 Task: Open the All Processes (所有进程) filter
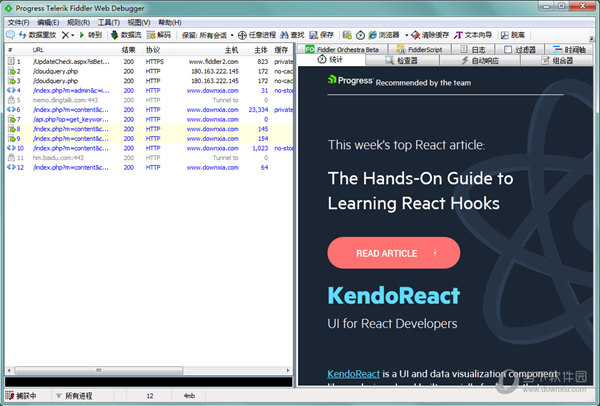75,396
